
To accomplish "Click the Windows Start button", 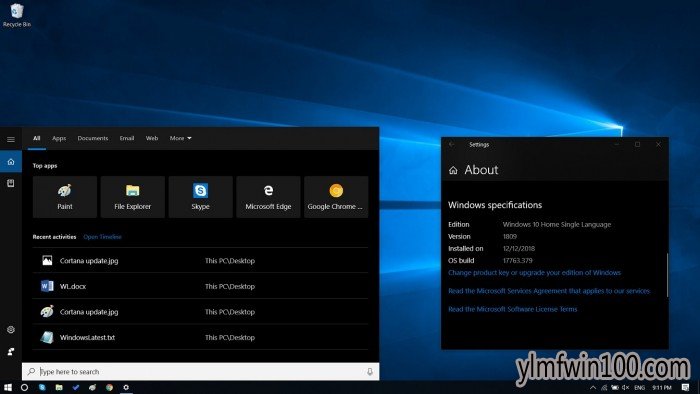I will (8, 387).
